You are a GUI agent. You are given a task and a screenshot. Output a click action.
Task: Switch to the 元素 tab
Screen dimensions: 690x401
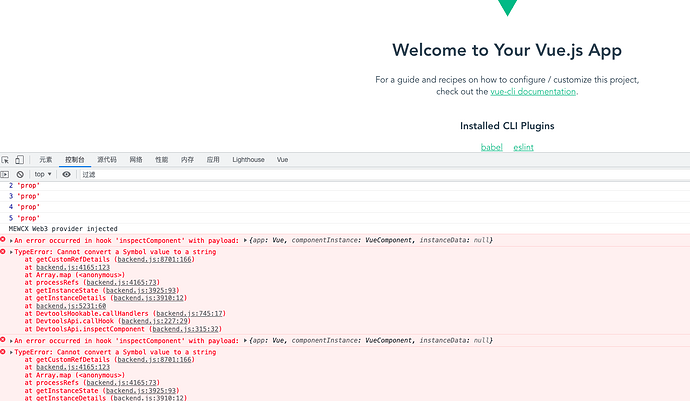(x=45, y=160)
